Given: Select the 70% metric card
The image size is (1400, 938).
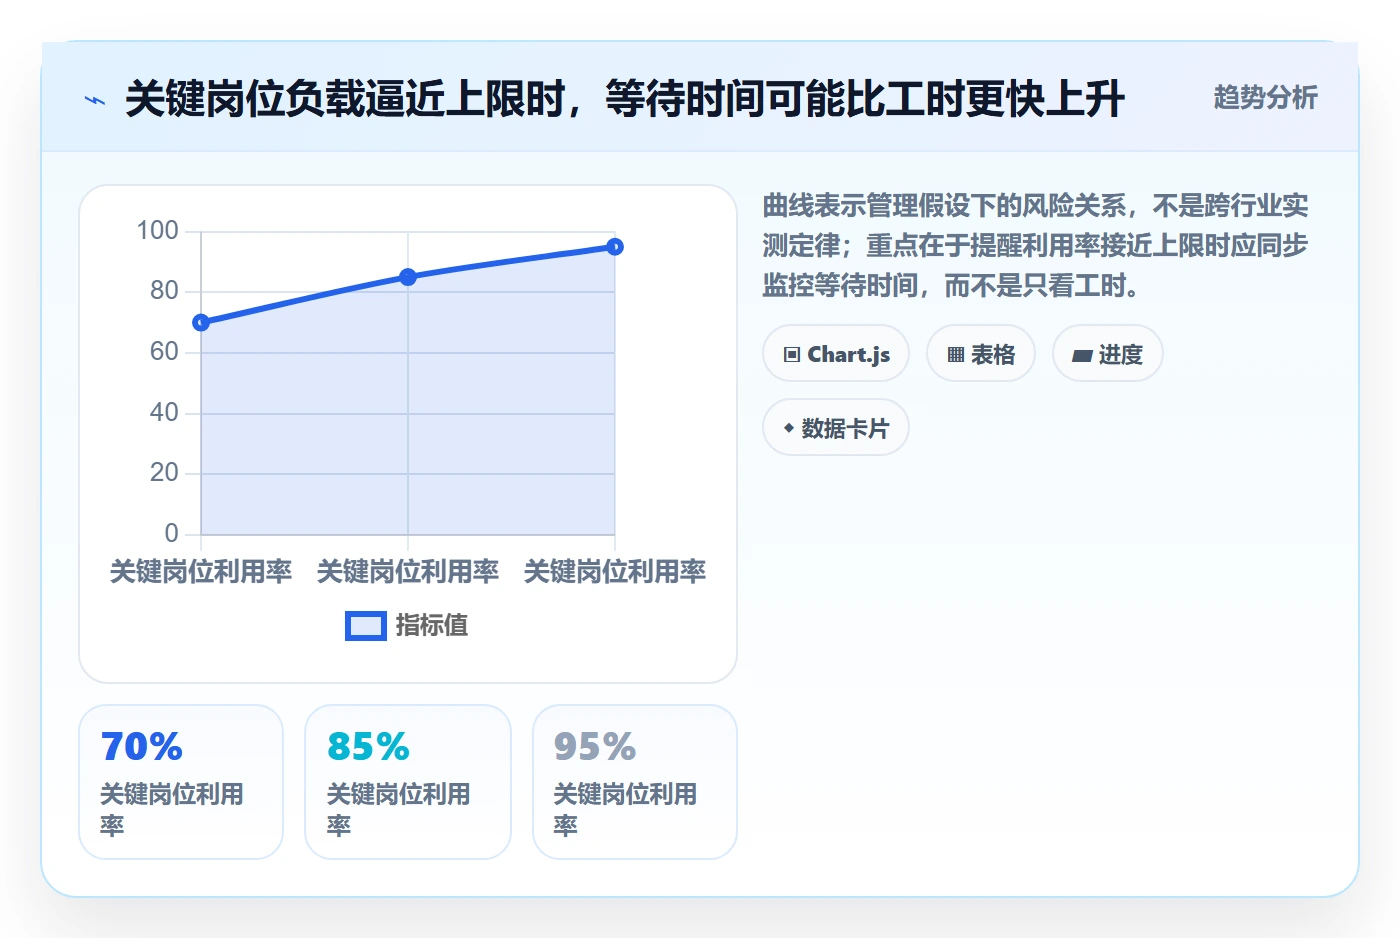Looking at the screenshot, I should (x=181, y=782).
